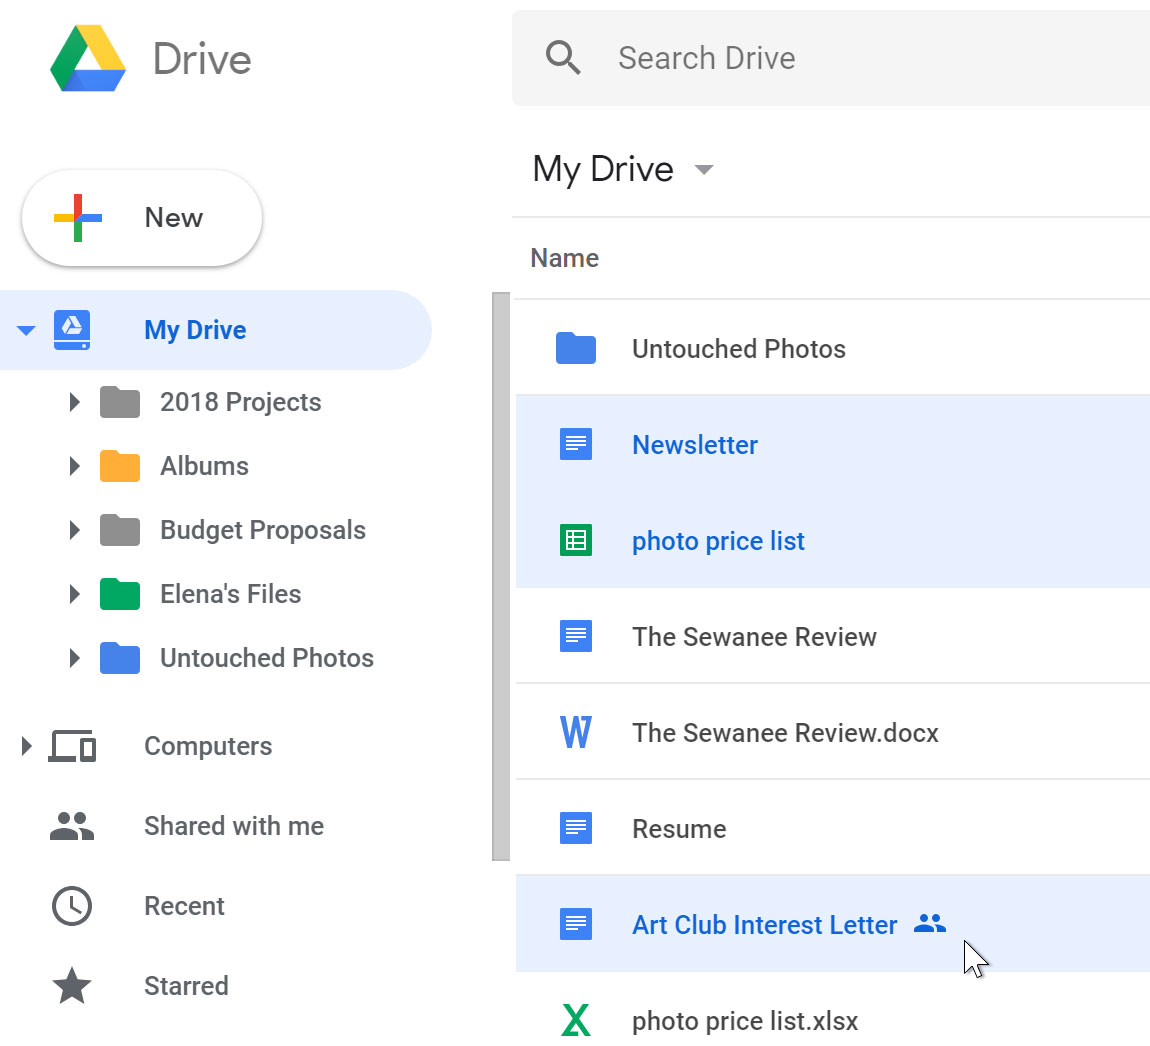Open the My Drive dropdown arrow

pos(703,170)
